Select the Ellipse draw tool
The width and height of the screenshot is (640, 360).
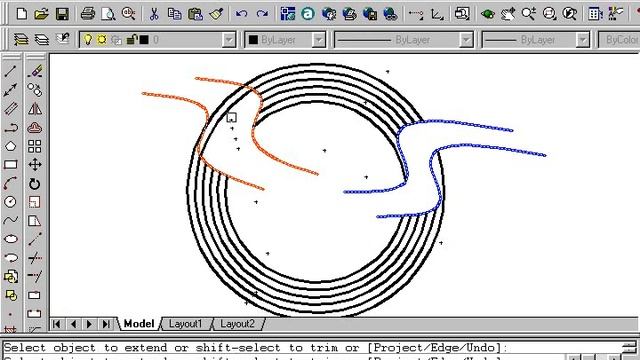[x=11, y=239]
